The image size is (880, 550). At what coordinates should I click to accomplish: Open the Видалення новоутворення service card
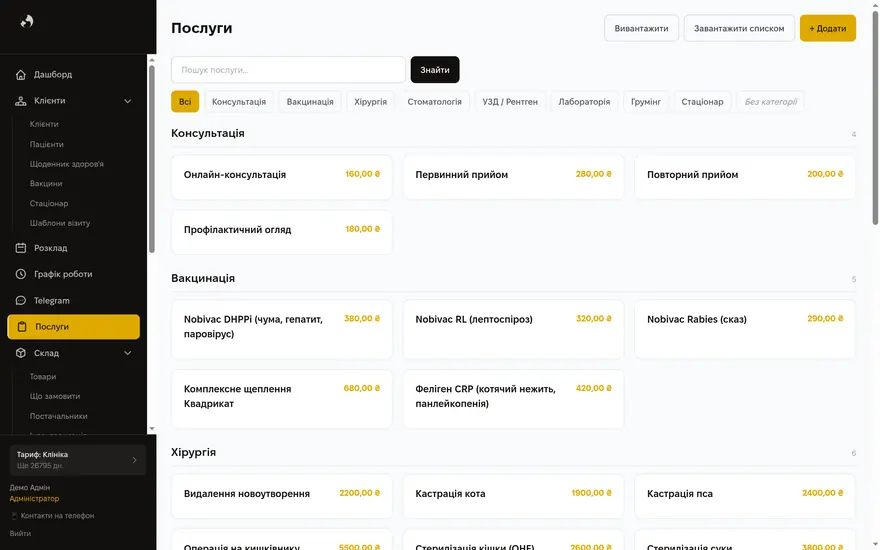282,496
